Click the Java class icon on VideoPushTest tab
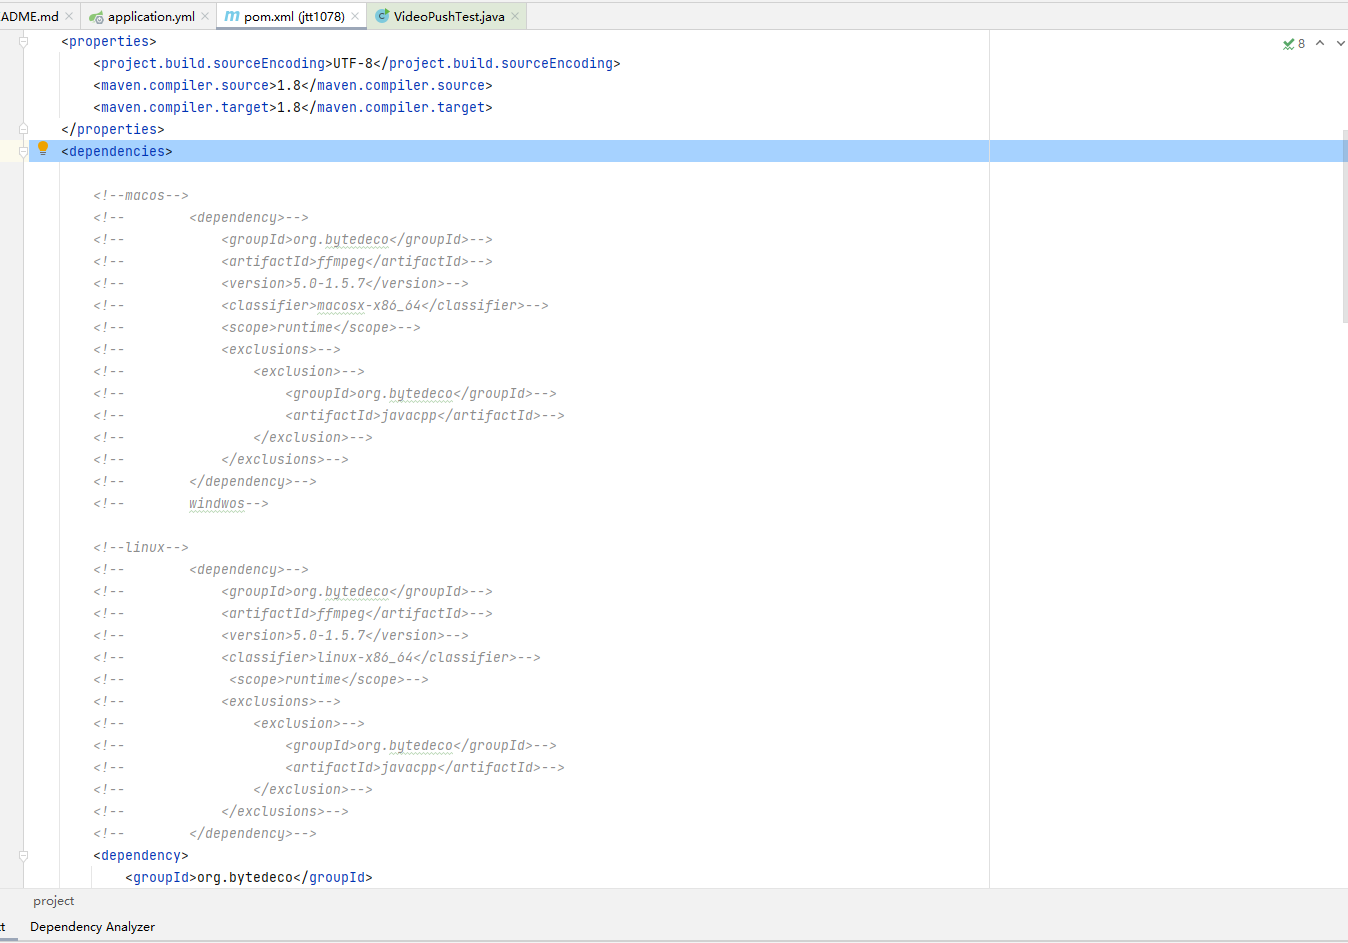 coord(382,16)
